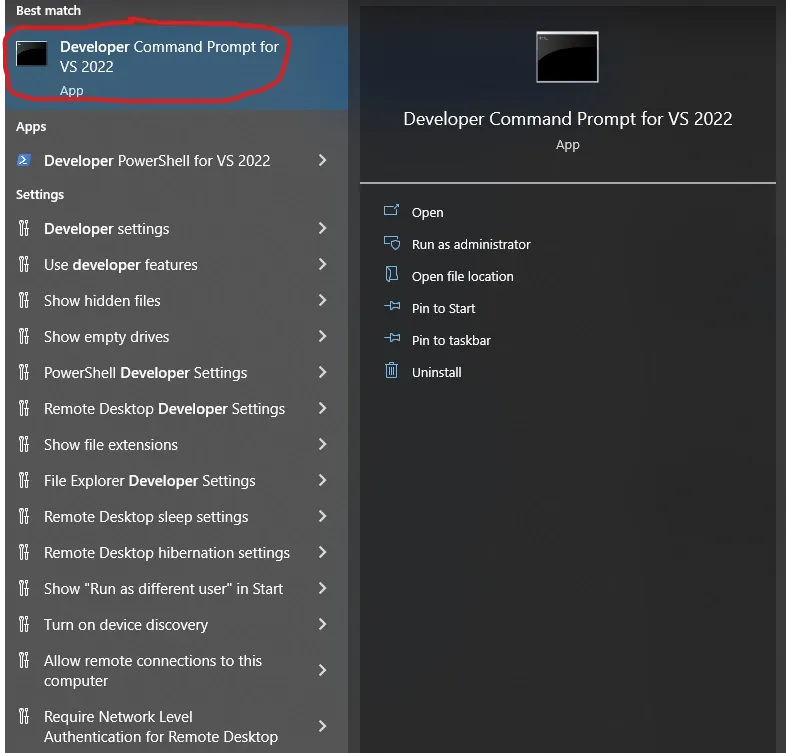Open the Turn on device discovery result
Image resolution: width=786 pixels, height=753 pixels.
126,625
